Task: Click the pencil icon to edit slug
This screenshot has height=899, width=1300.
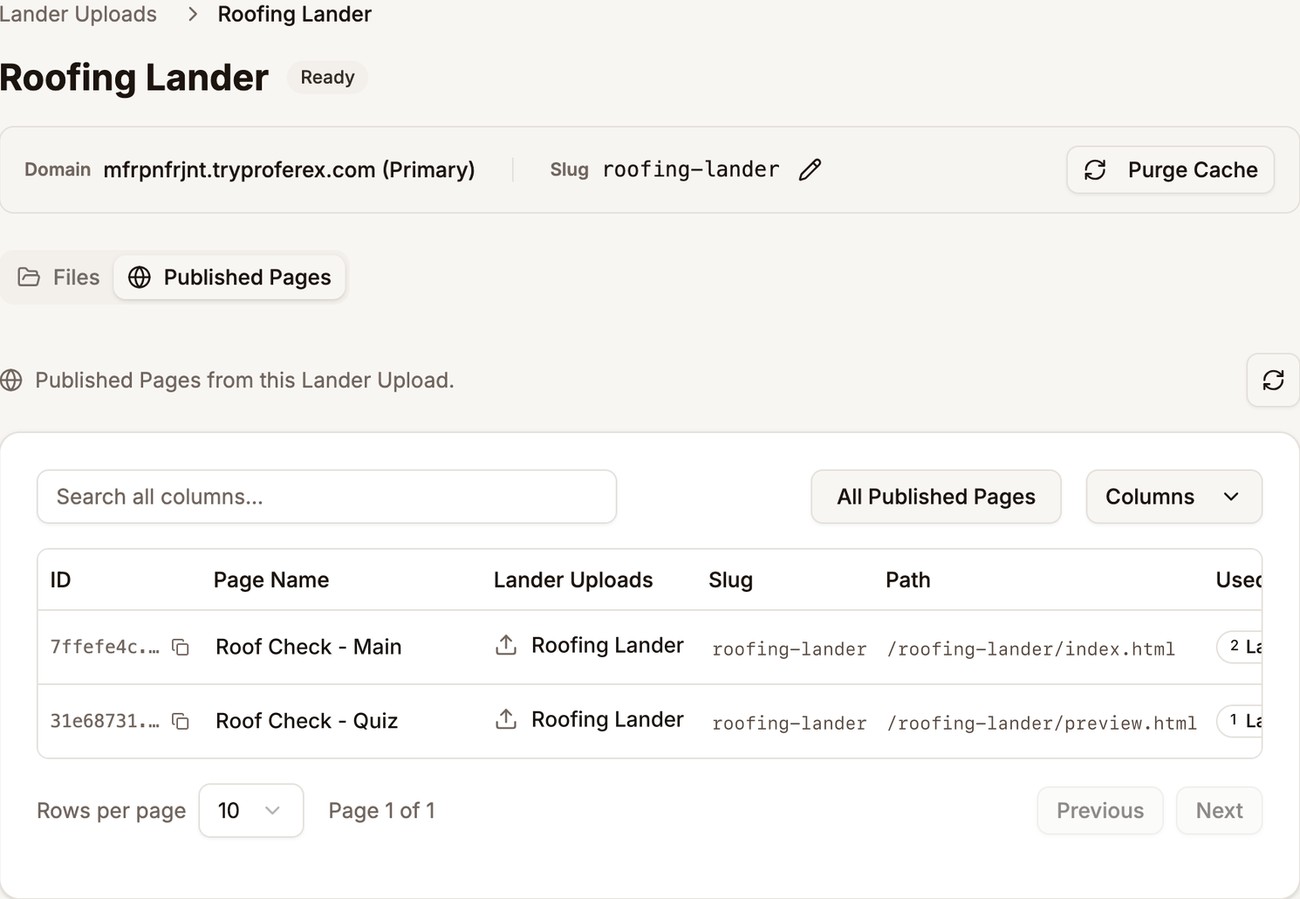Action: tap(810, 170)
